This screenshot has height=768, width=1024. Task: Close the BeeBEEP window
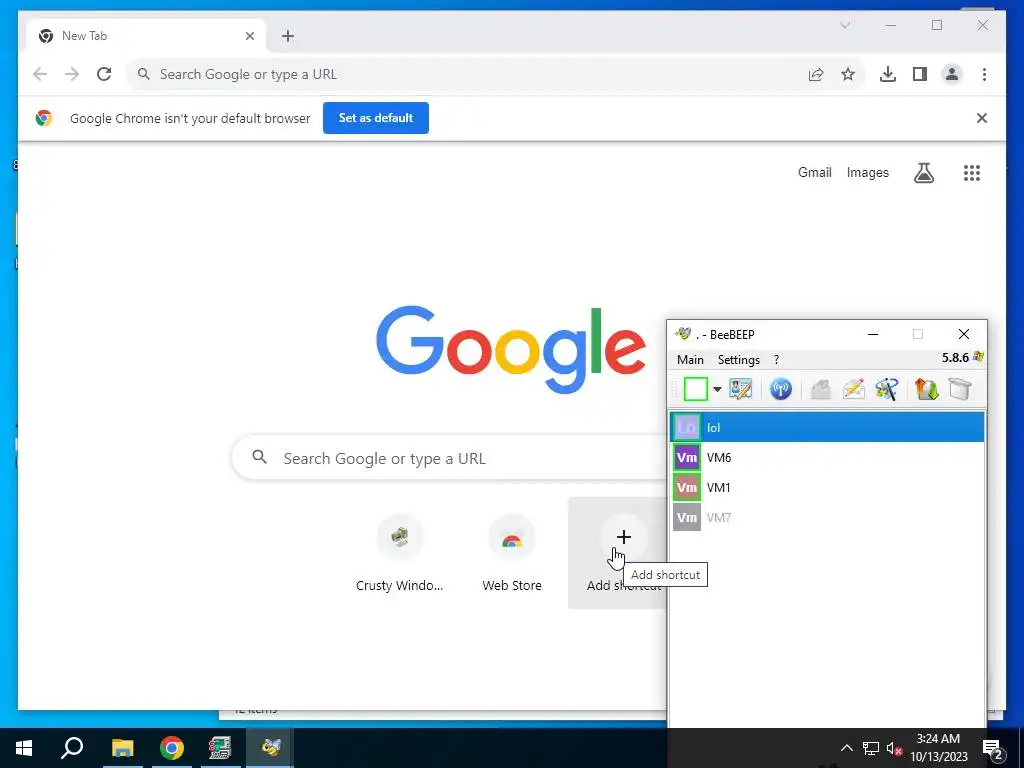[x=963, y=334]
